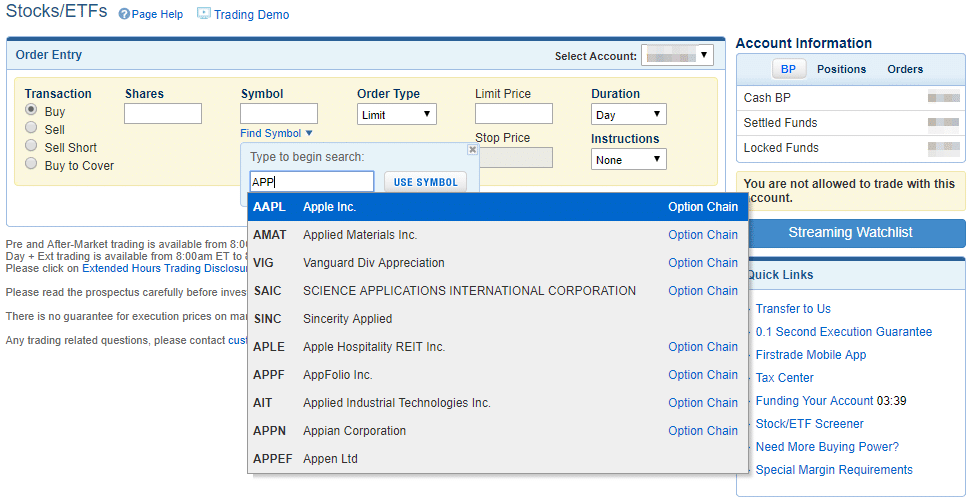Screen dimensions: 978x504
Task: Select the Sell transaction radio button
Action: (31, 128)
